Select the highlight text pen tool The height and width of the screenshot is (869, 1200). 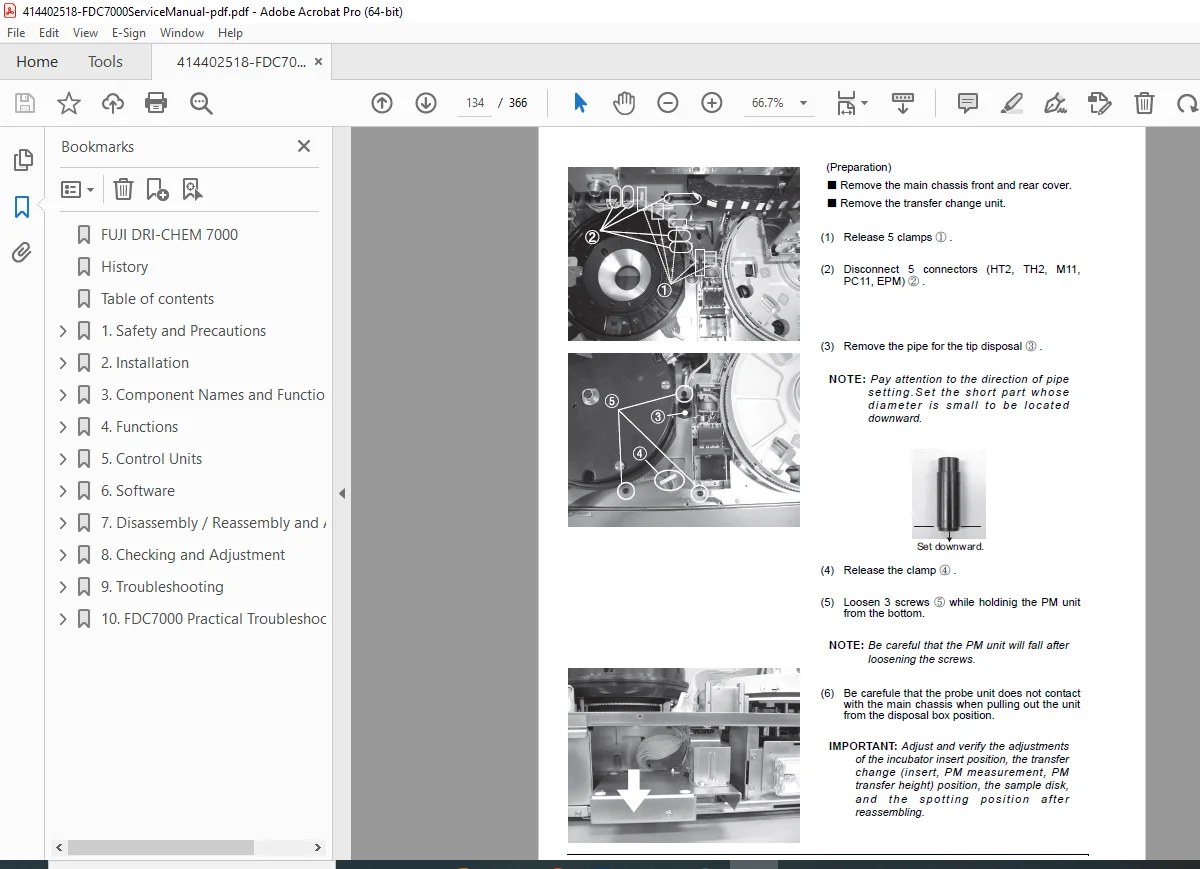click(x=1012, y=103)
